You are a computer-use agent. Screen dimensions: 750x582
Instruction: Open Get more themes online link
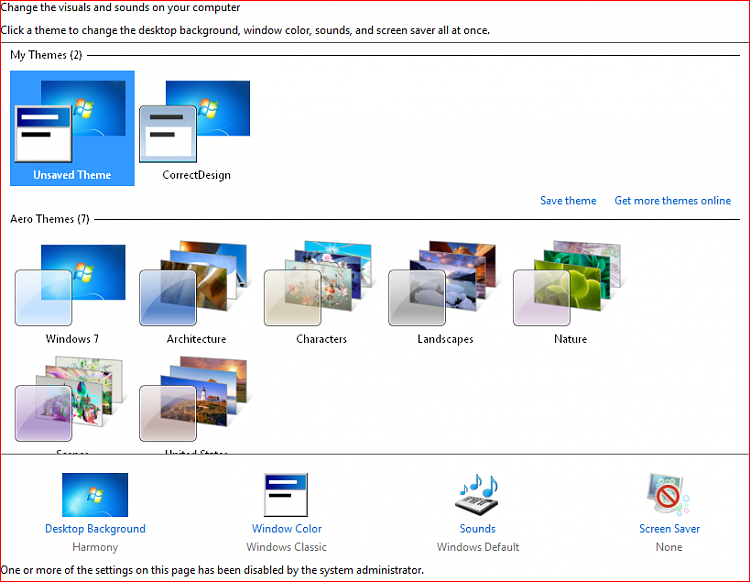(673, 200)
